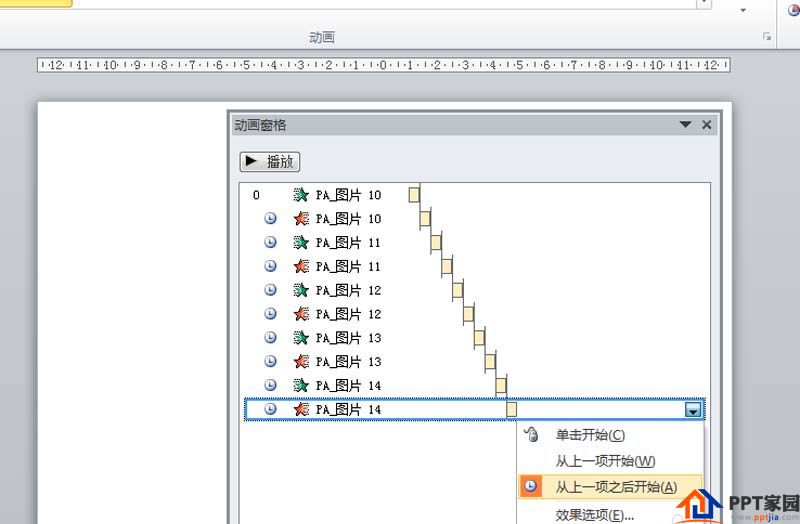The width and height of the screenshot is (800, 524).
Task: Click clock icon beside green-star PA_图片 11 row
Action: (270, 242)
